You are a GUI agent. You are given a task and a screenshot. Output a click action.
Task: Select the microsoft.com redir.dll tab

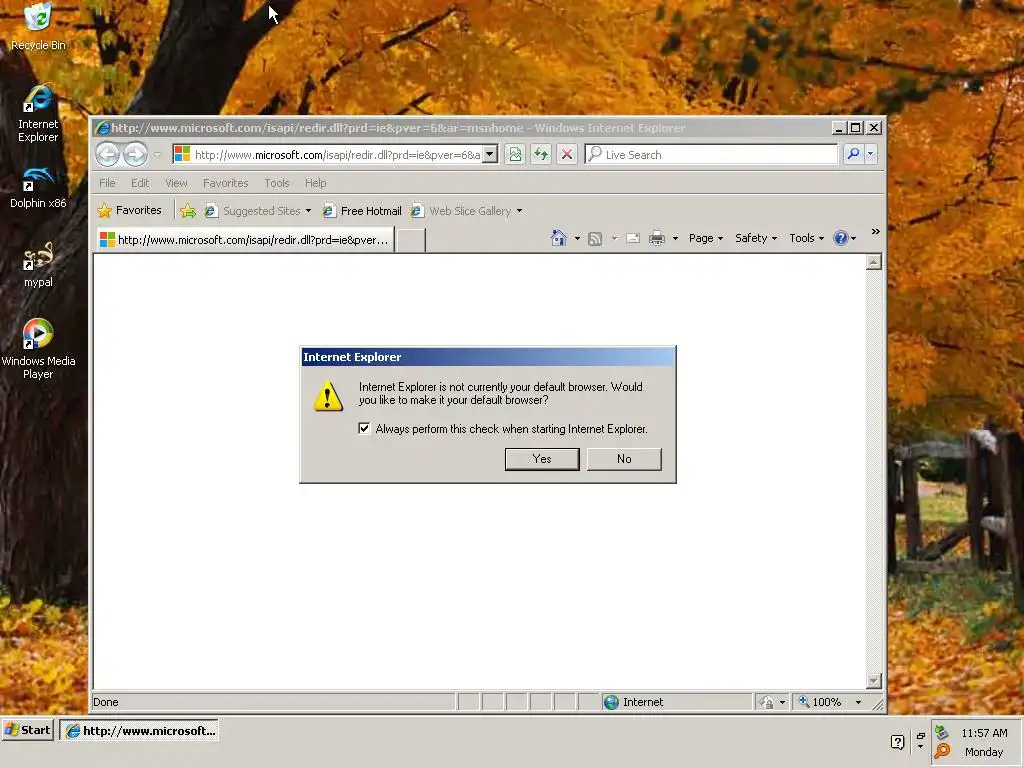coord(245,240)
